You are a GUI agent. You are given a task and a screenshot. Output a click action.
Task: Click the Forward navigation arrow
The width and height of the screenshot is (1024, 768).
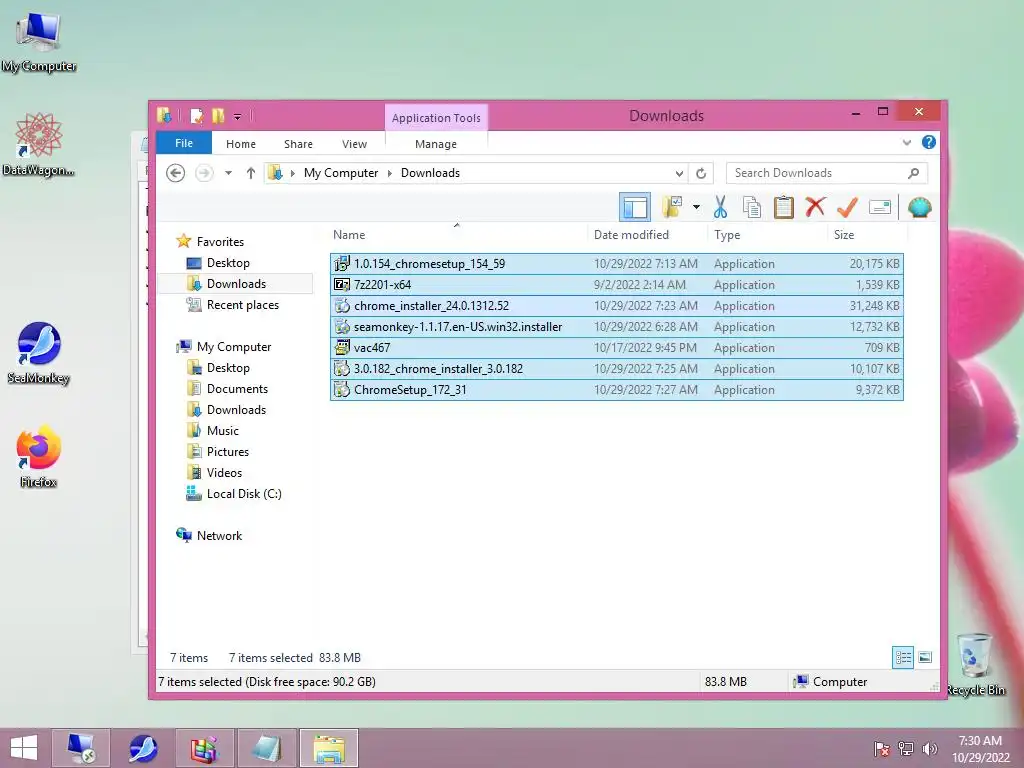click(x=204, y=173)
